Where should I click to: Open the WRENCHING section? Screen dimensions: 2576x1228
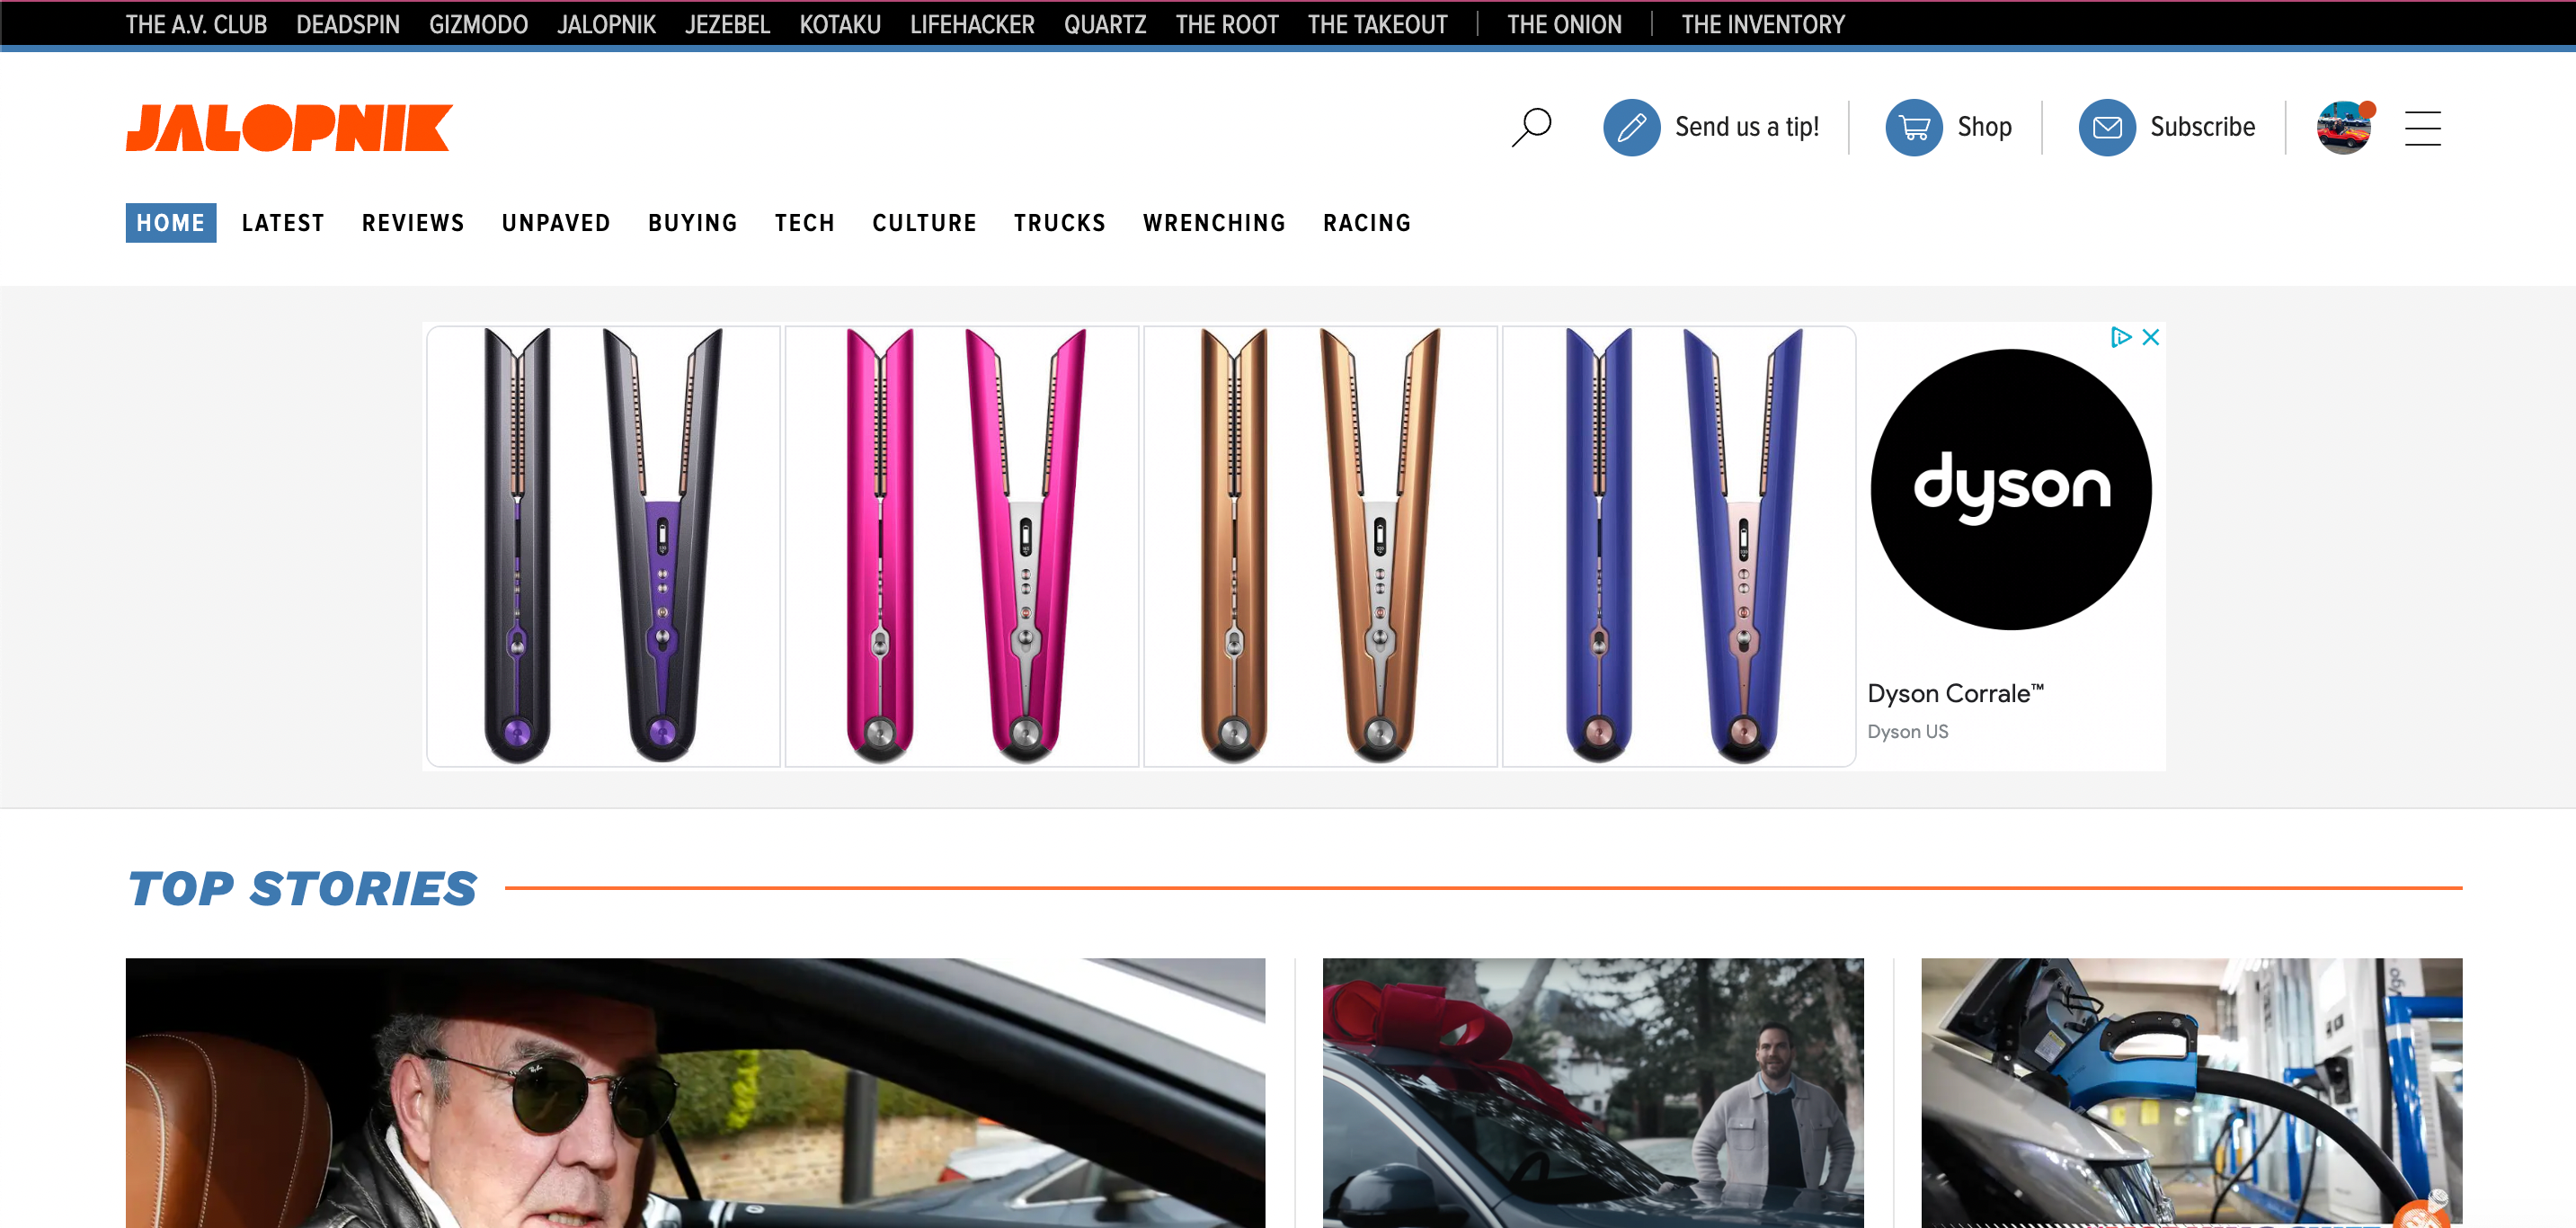click(x=1214, y=223)
